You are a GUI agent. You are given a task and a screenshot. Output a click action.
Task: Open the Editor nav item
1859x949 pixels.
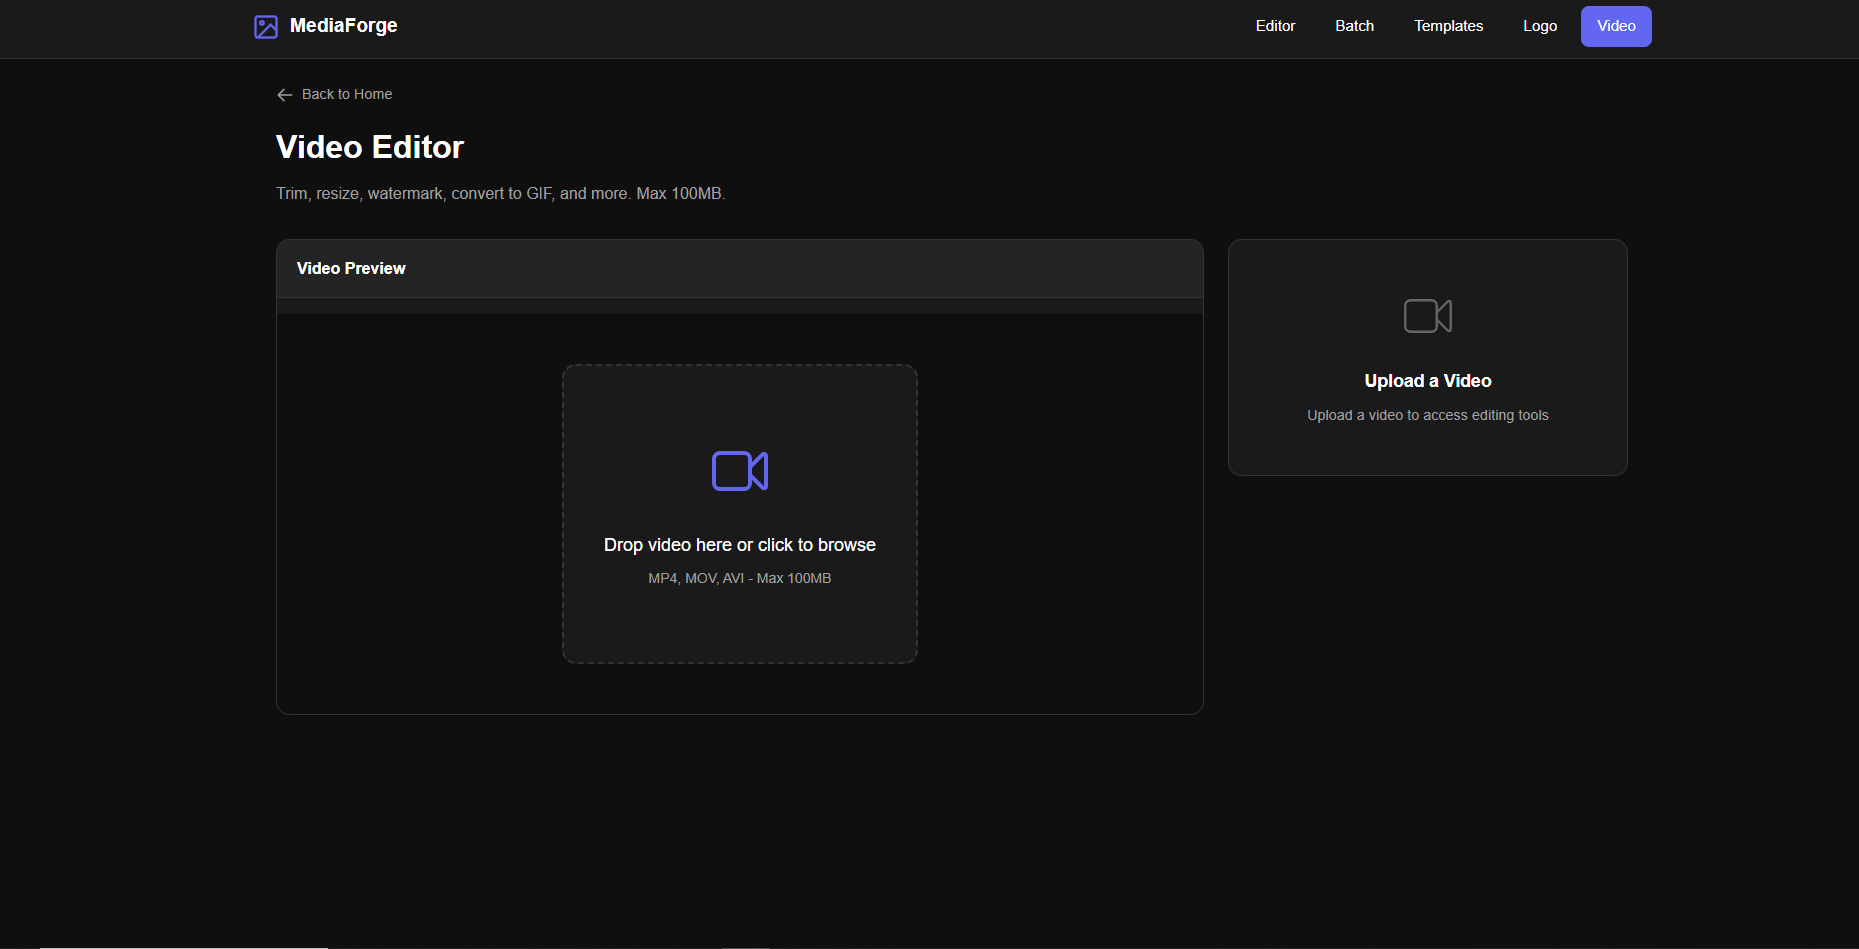(x=1275, y=26)
